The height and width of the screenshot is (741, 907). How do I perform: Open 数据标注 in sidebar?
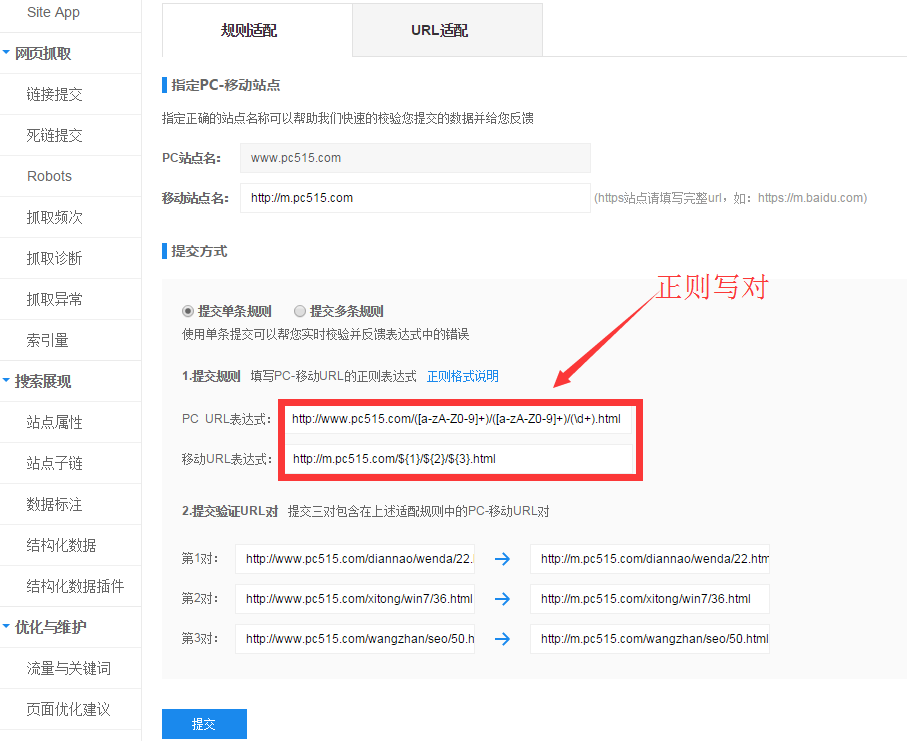[x=54, y=504]
